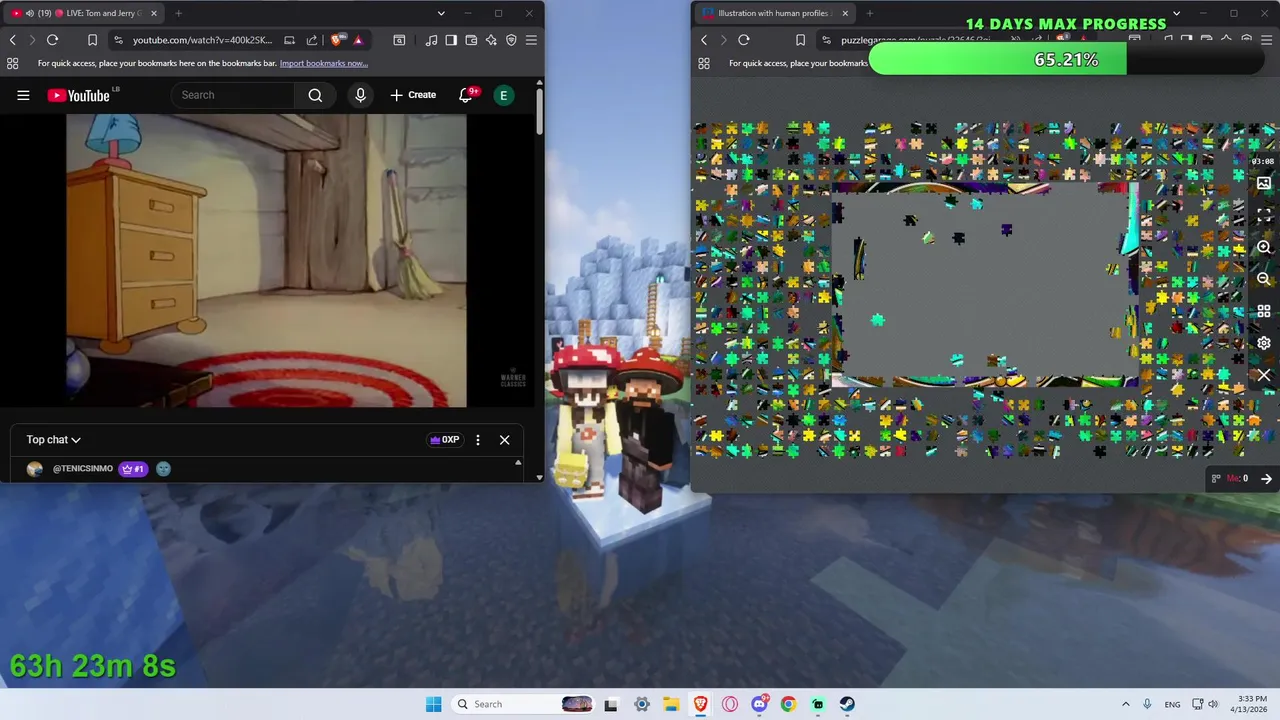The height and width of the screenshot is (720, 1280).
Task: Close the puzzle with X icon
Action: tap(1264, 375)
